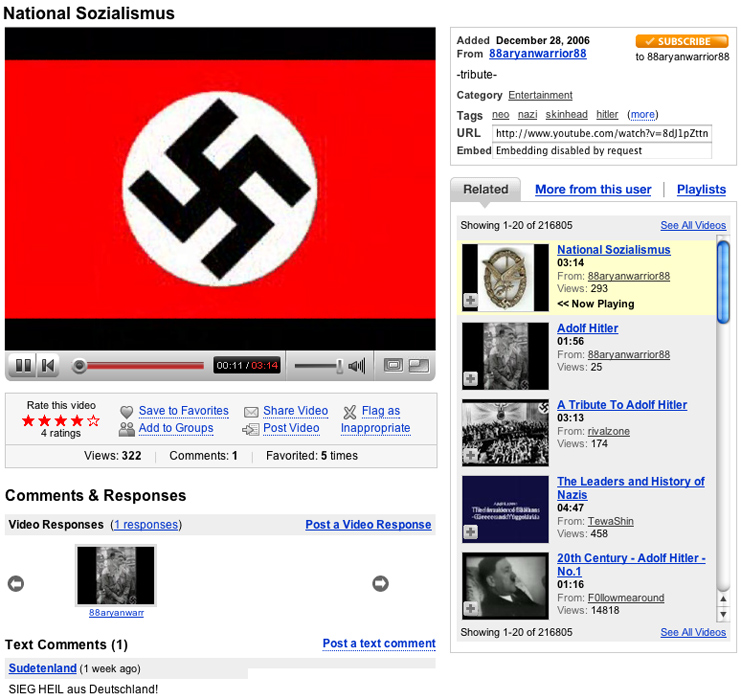Click the Add to Groups people icon

tap(127, 429)
